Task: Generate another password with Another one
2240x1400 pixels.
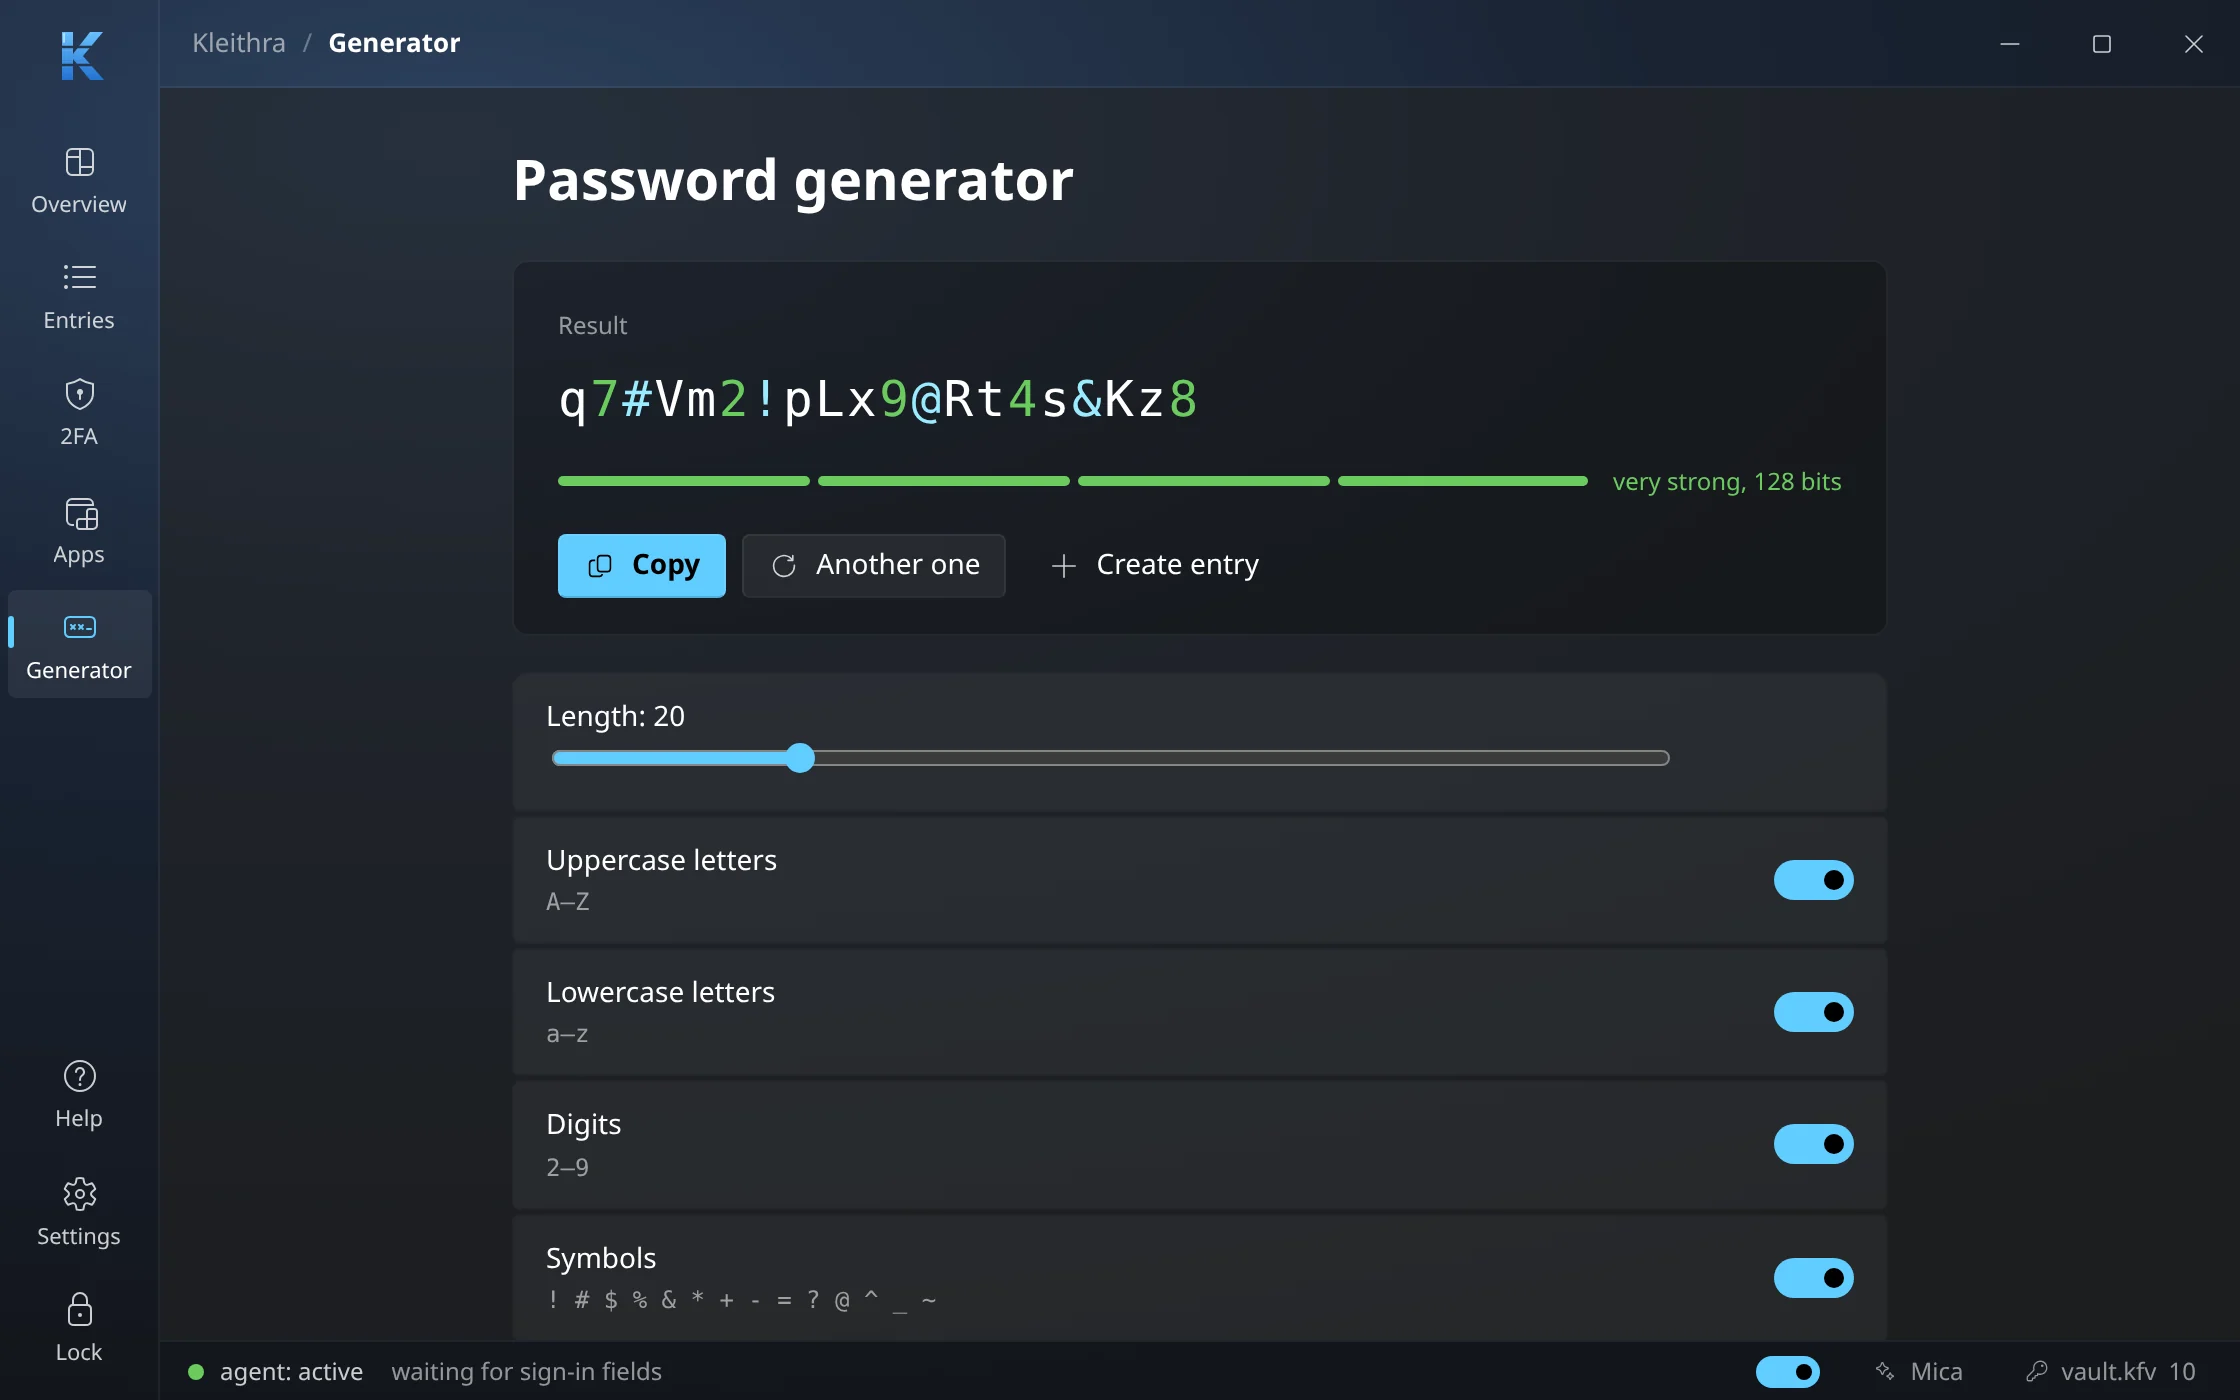Action: pos(874,566)
